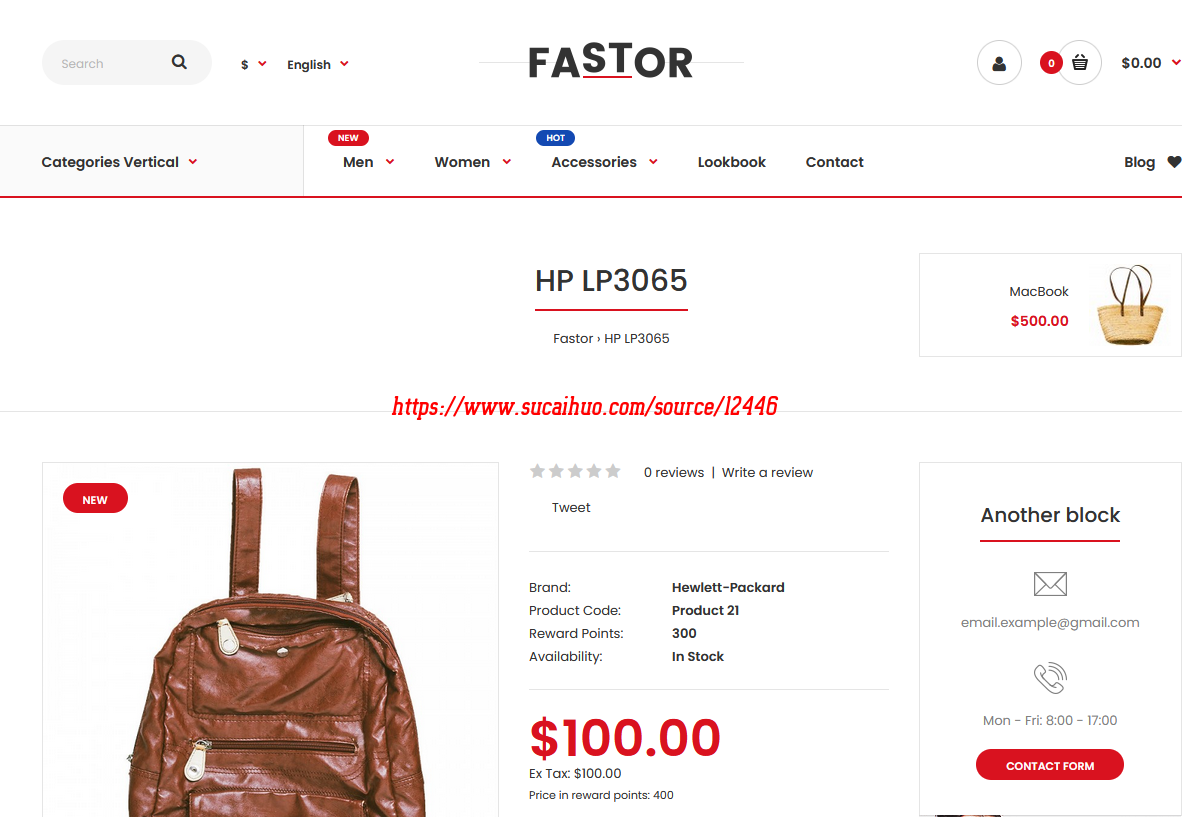The image size is (1182, 817).
Task: Click the heart wishlist icon beside Blog
Action: [1174, 161]
